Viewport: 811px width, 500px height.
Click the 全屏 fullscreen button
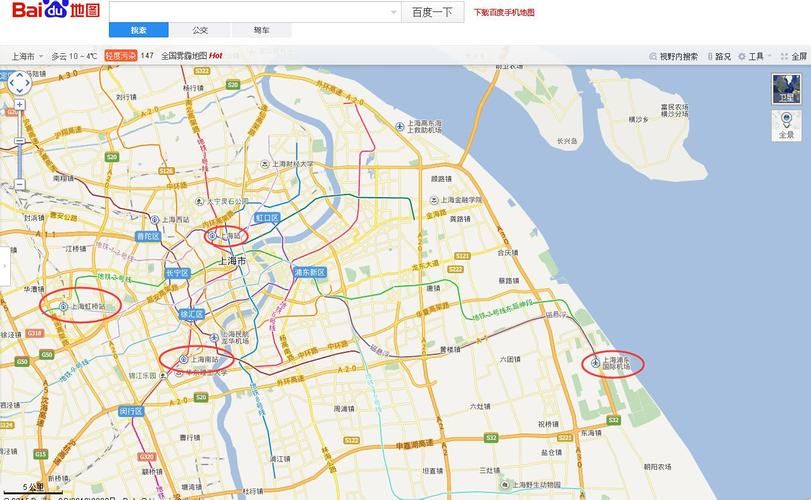tap(794, 56)
